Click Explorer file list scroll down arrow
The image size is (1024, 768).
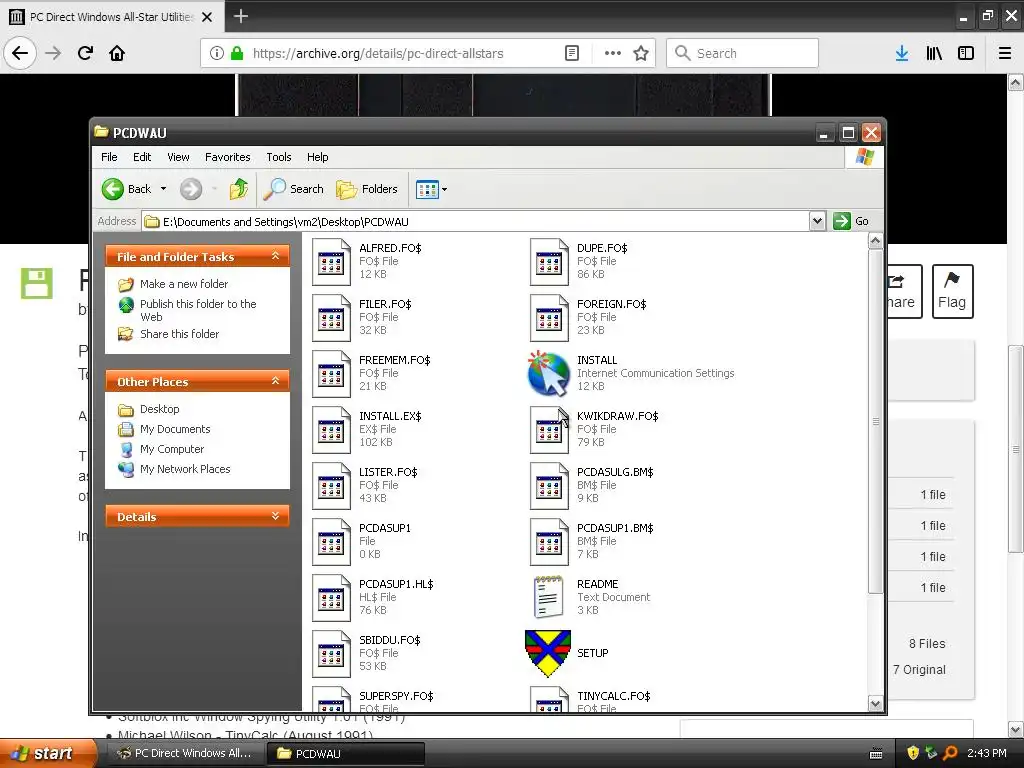(x=875, y=703)
